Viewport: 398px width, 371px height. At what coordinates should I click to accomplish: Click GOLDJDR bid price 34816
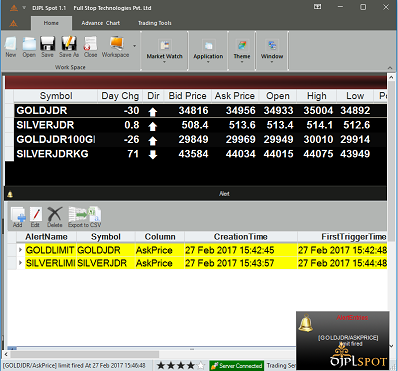click(x=193, y=111)
